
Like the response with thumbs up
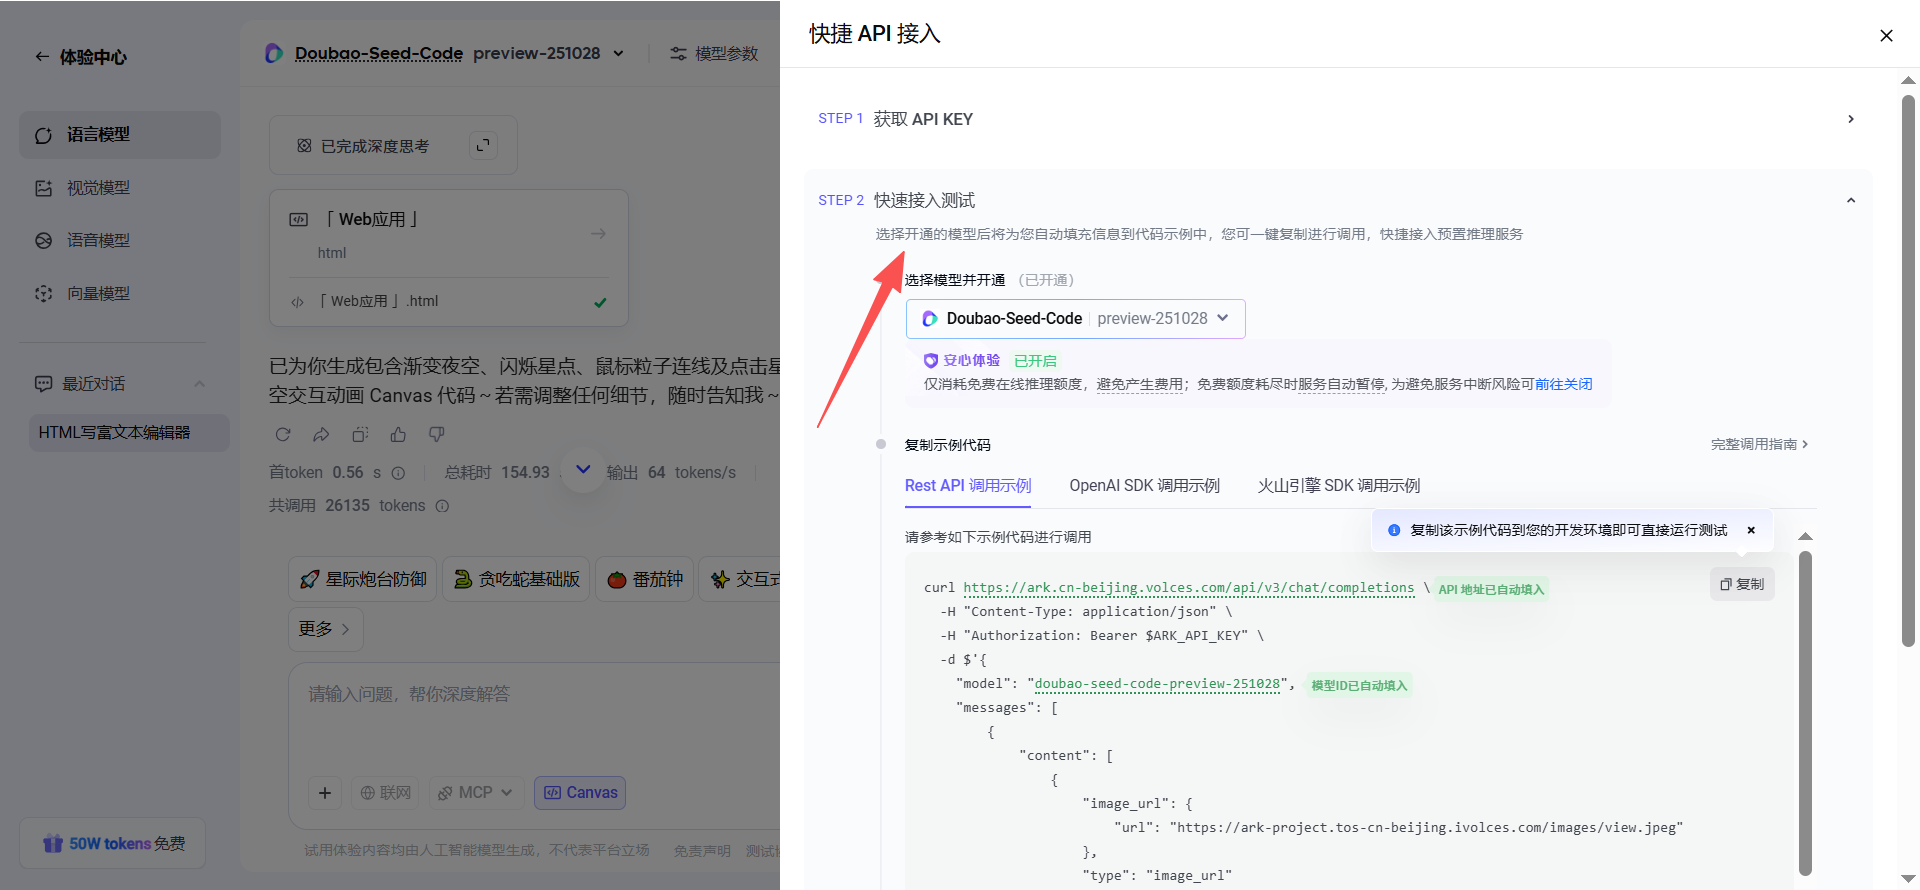pyautogui.click(x=398, y=435)
